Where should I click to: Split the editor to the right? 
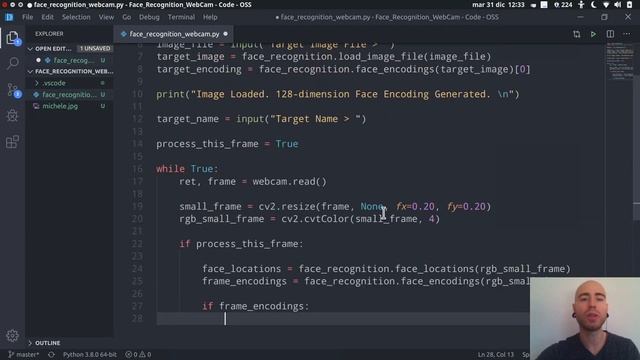[x=610, y=34]
